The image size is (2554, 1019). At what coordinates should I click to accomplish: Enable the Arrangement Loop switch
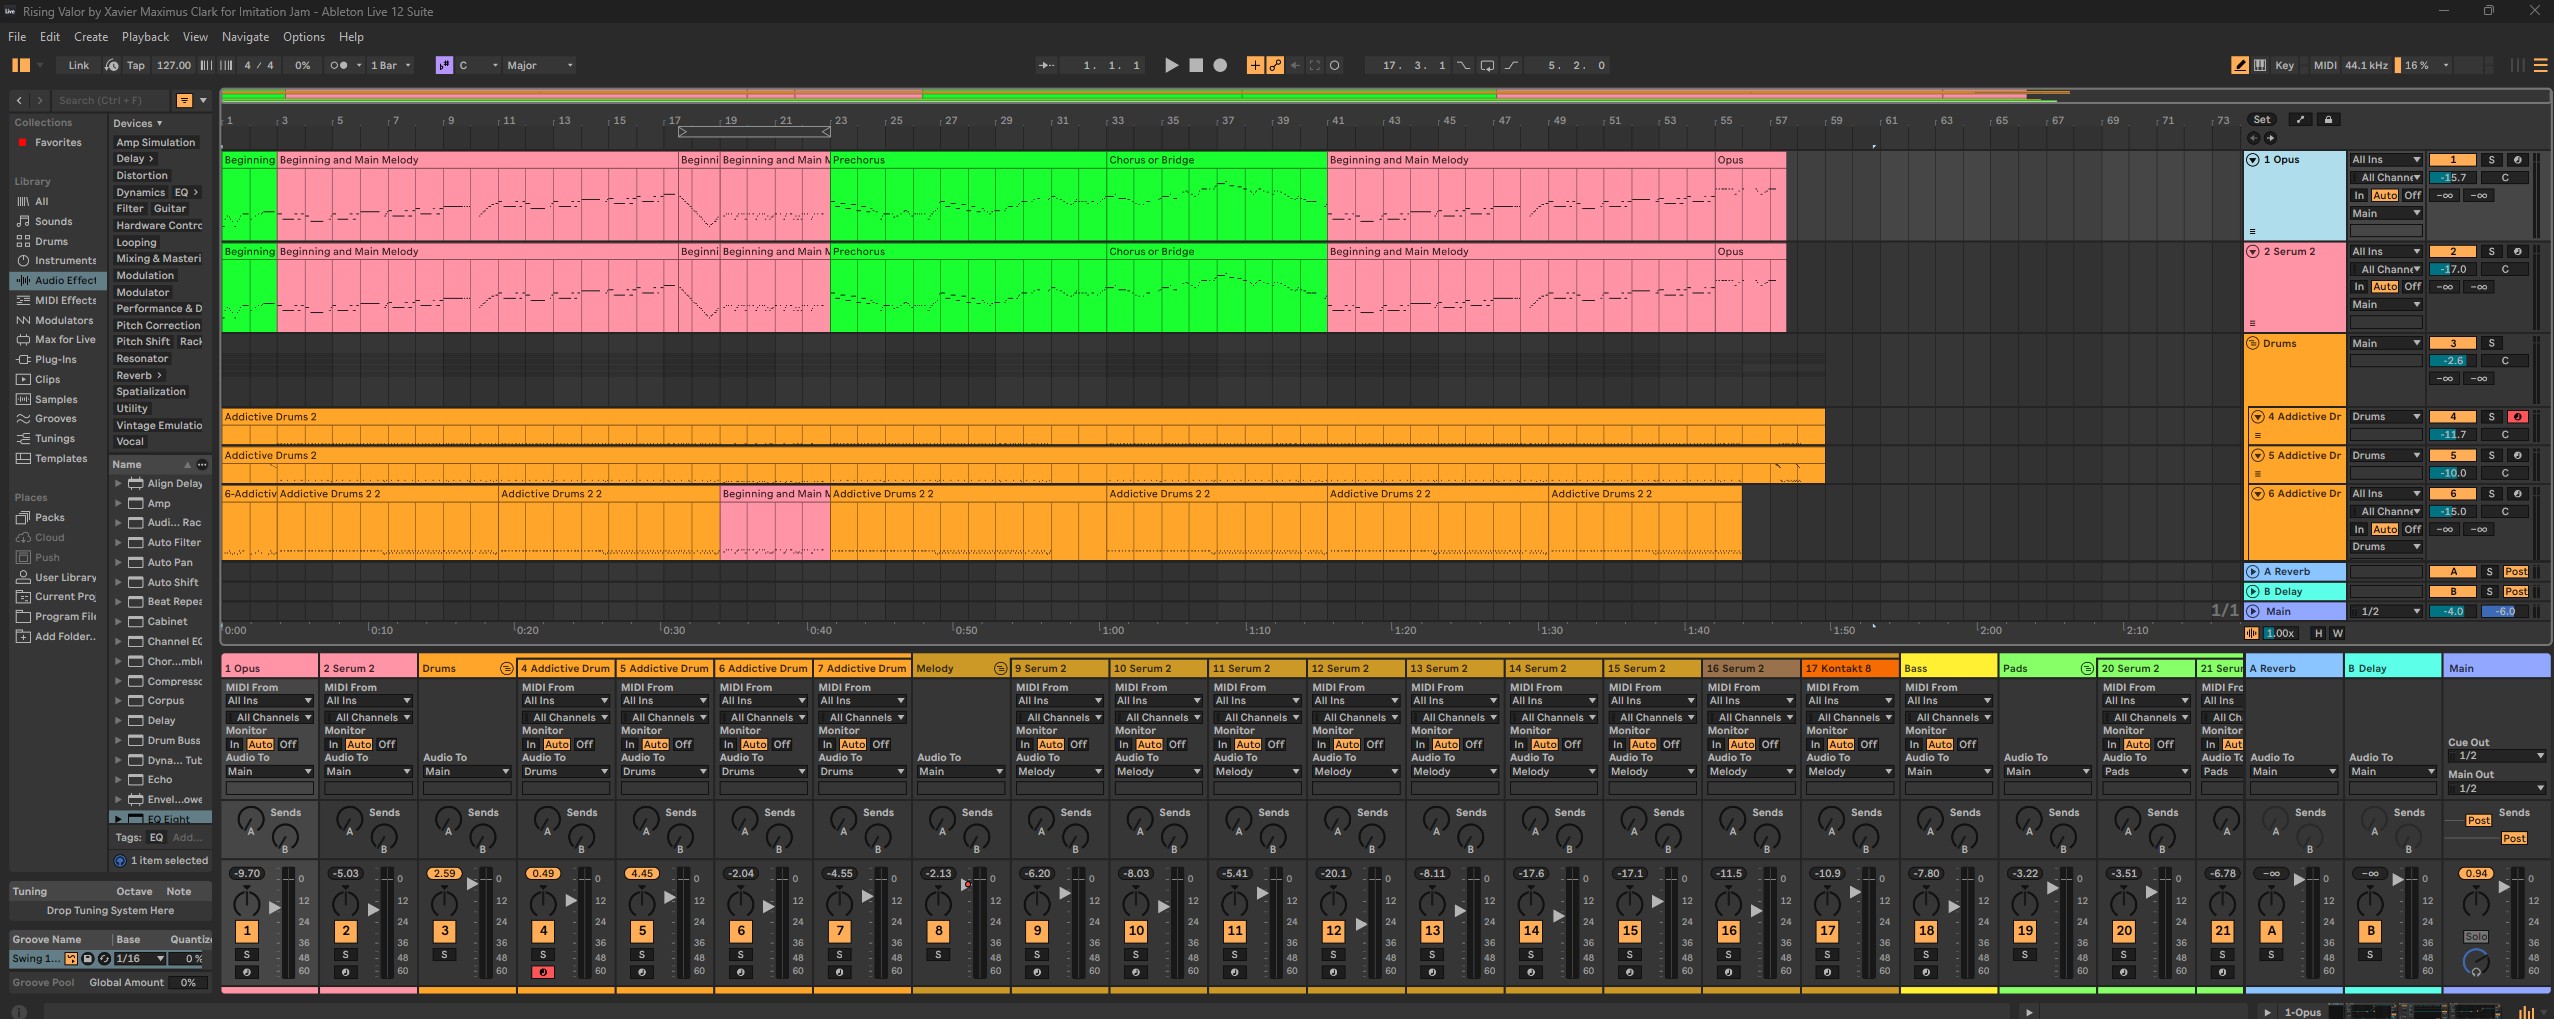click(1487, 66)
